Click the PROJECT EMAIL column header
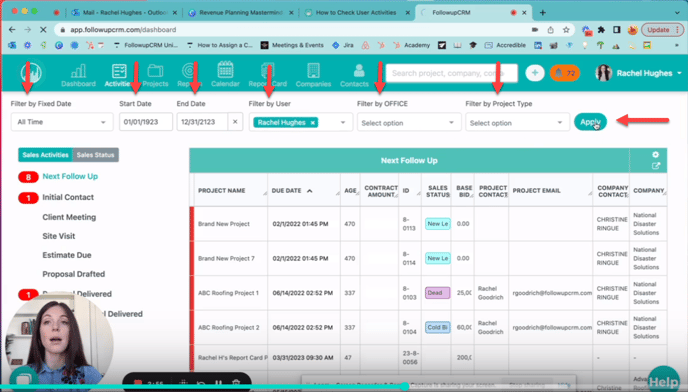Viewport: 688px width, 392px height. pos(536,191)
